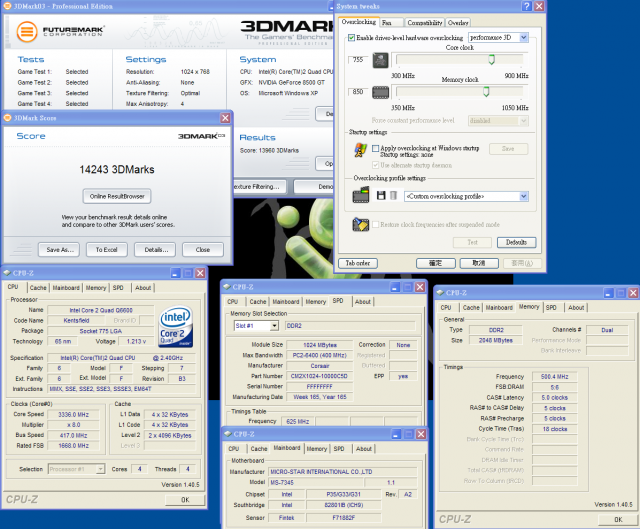The width and height of the screenshot is (640, 529).
Task: Click the 3DMark Score window title icon
Action: pyautogui.click(x=7, y=118)
